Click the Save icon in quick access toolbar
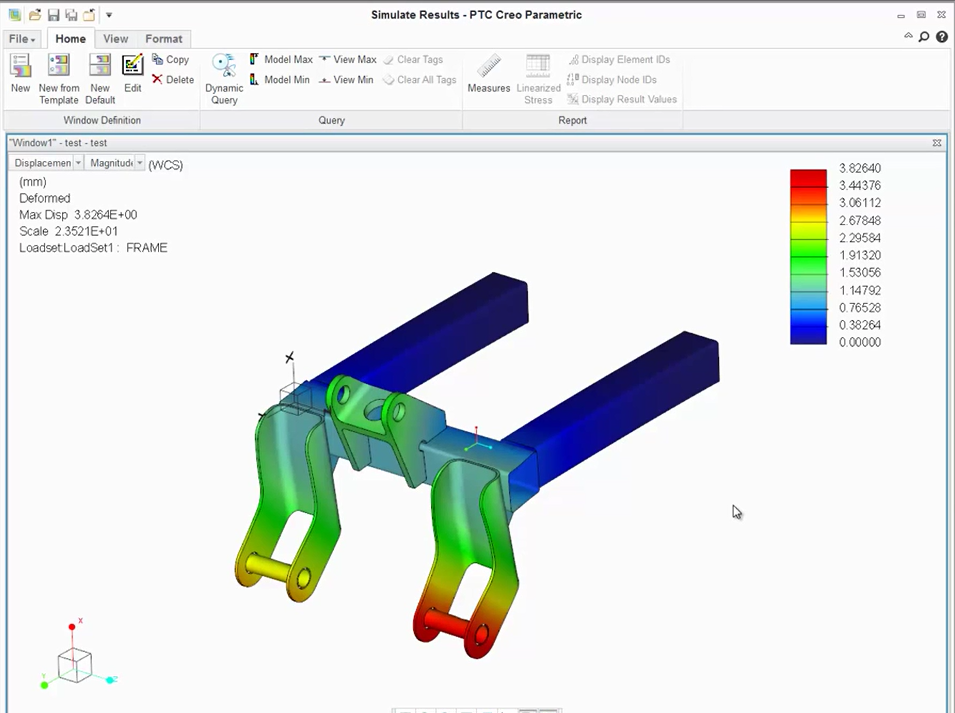Image resolution: width=955 pixels, height=713 pixels. point(54,15)
